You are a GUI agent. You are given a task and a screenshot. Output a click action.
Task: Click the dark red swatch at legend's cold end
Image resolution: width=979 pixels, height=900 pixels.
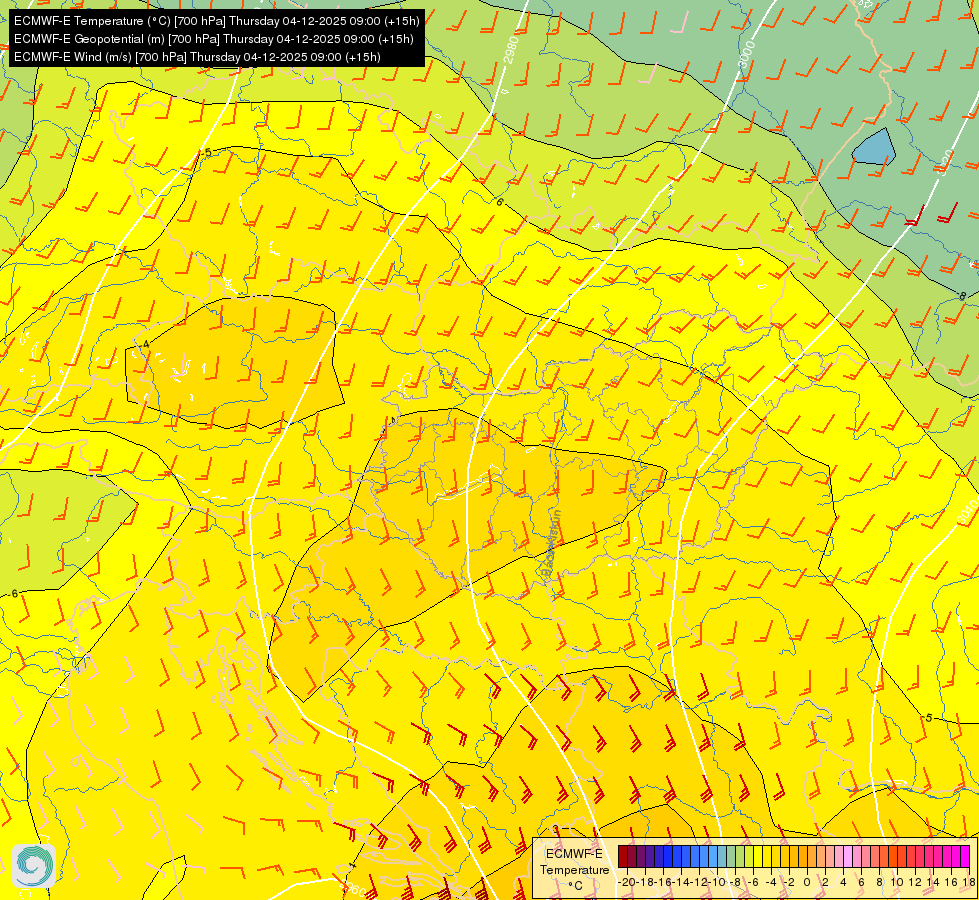(623, 856)
